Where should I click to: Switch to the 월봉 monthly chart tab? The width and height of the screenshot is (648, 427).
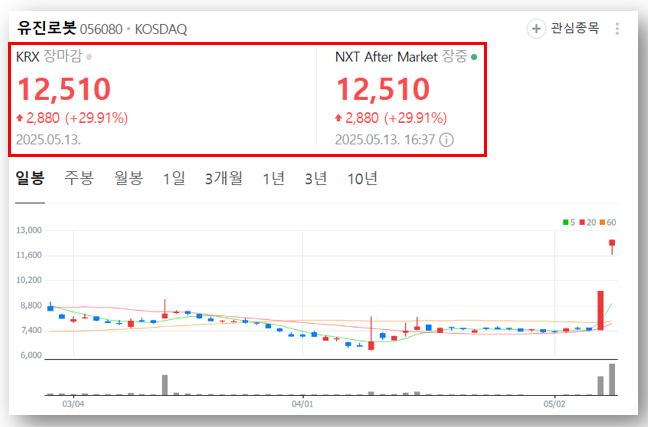pos(129,178)
